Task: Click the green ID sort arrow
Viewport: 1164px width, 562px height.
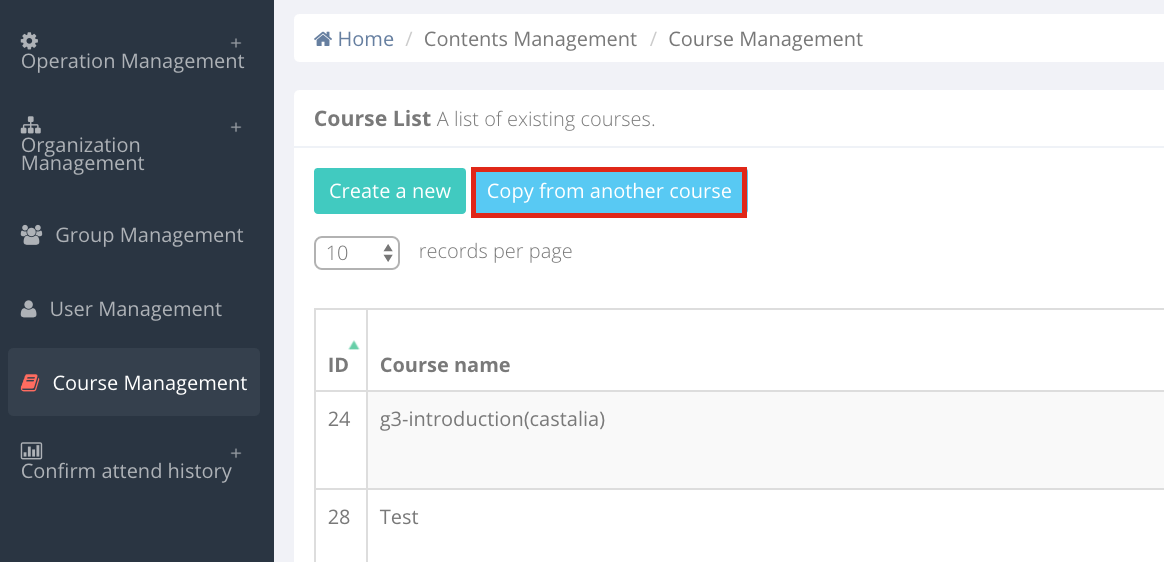Action: pos(354,345)
